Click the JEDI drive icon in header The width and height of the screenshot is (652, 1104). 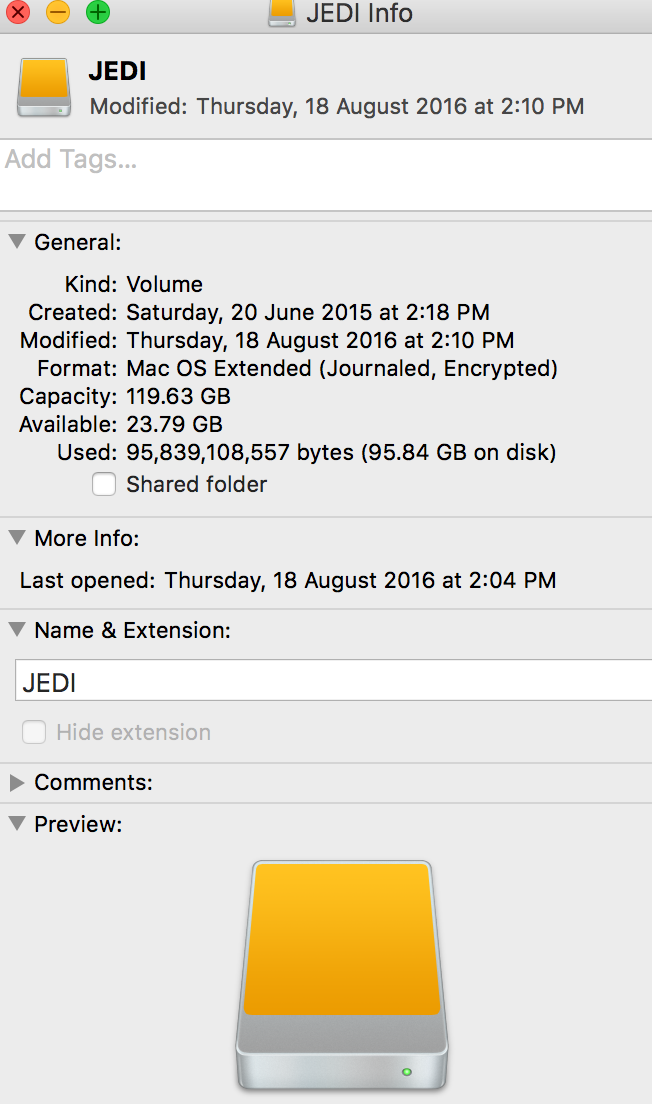[44, 87]
